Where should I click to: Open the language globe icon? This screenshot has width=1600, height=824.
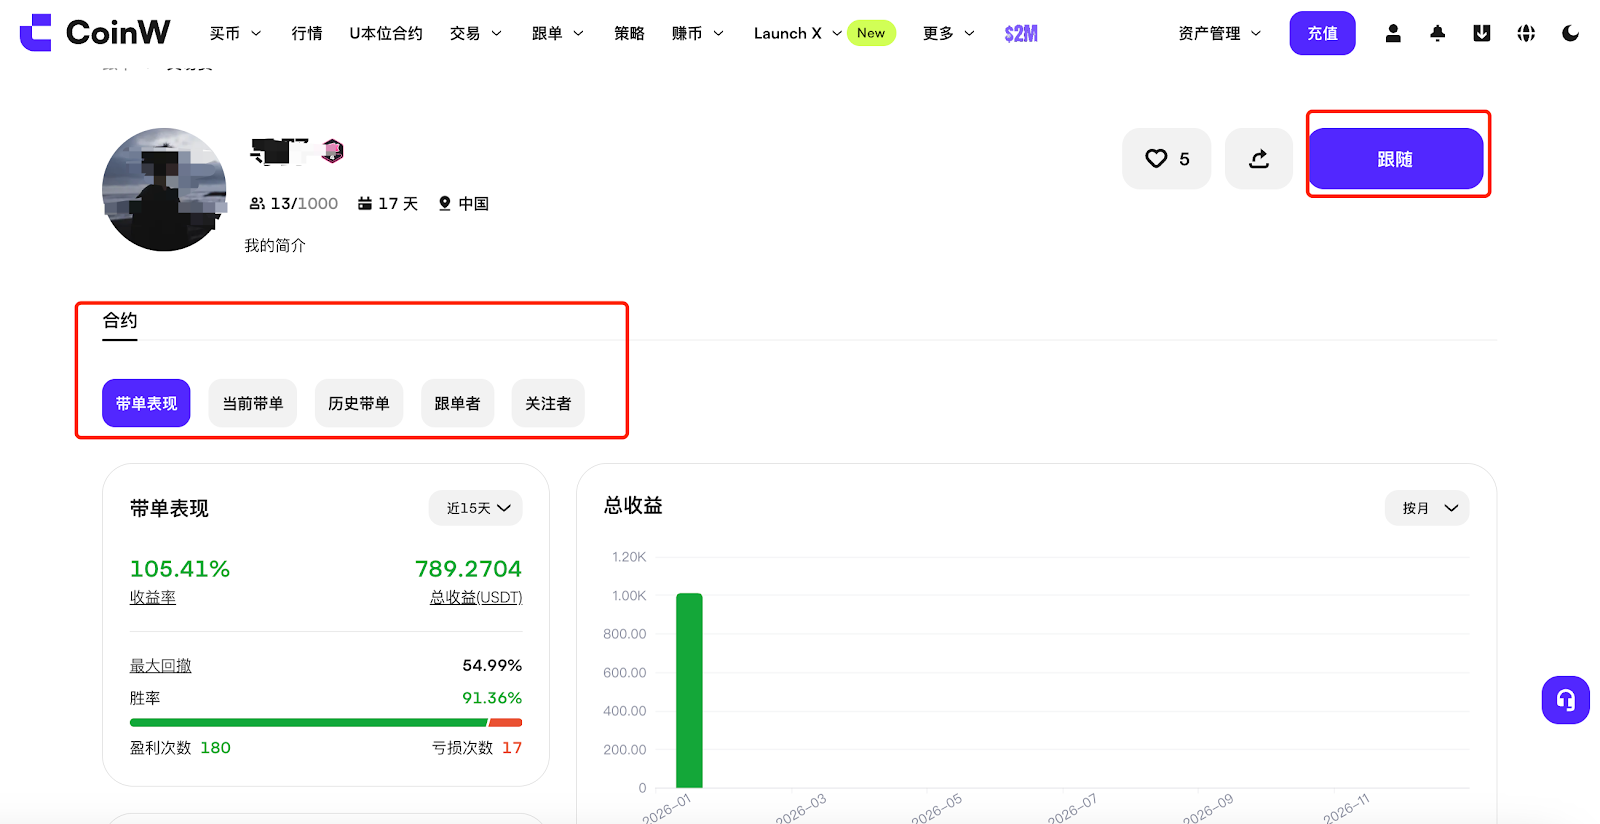pyautogui.click(x=1525, y=33)
